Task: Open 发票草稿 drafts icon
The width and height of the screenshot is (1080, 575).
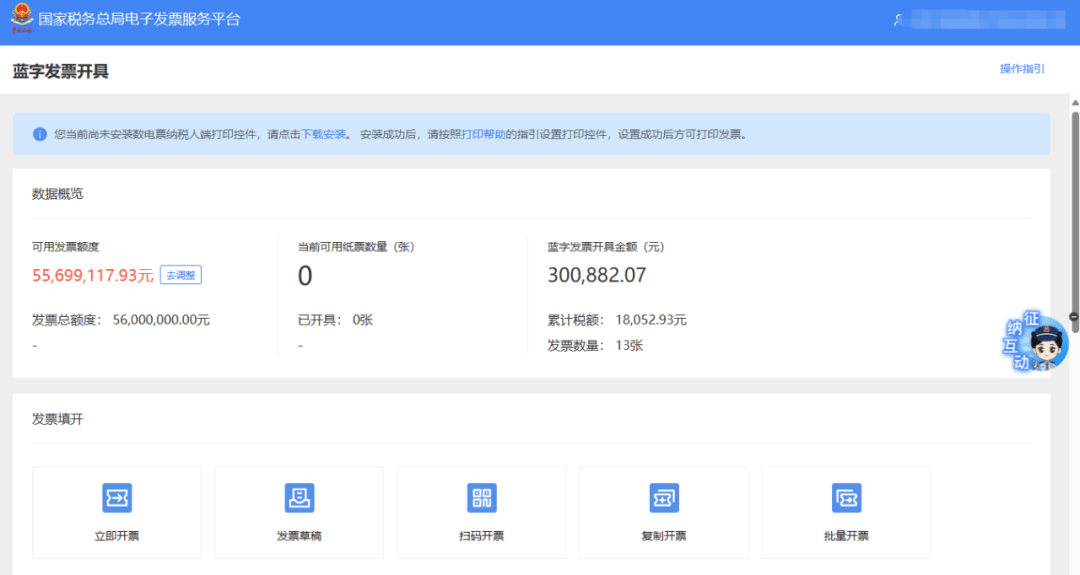Action: tap(299, 498)
